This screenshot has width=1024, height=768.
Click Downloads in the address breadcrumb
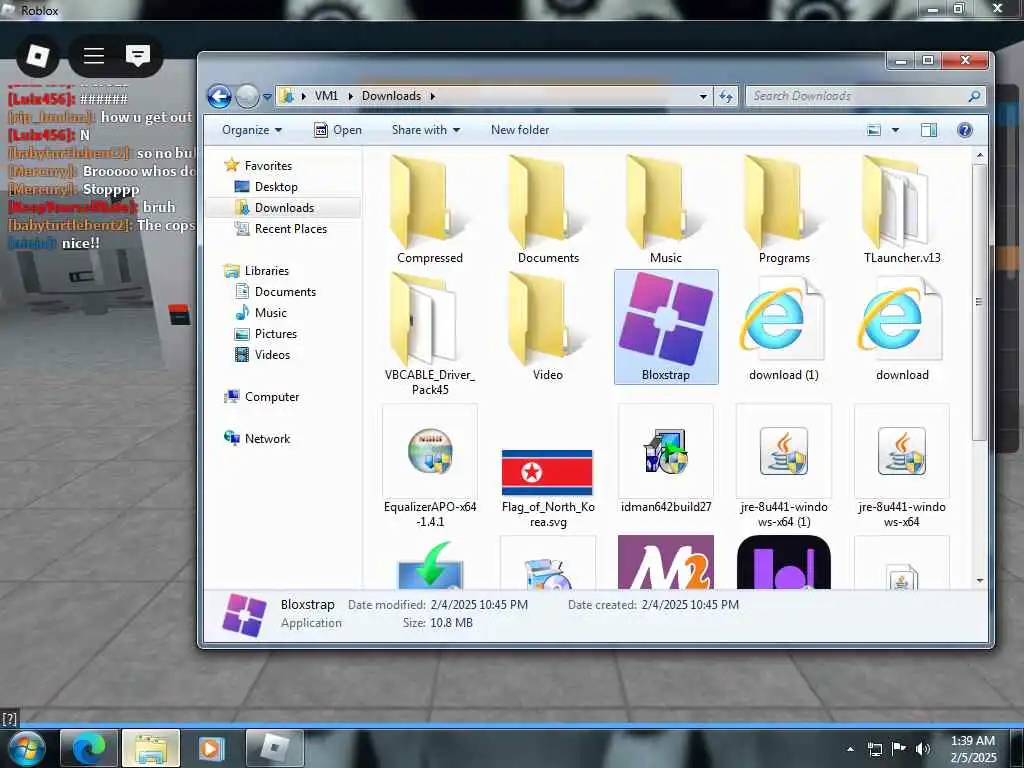[391, 96]
